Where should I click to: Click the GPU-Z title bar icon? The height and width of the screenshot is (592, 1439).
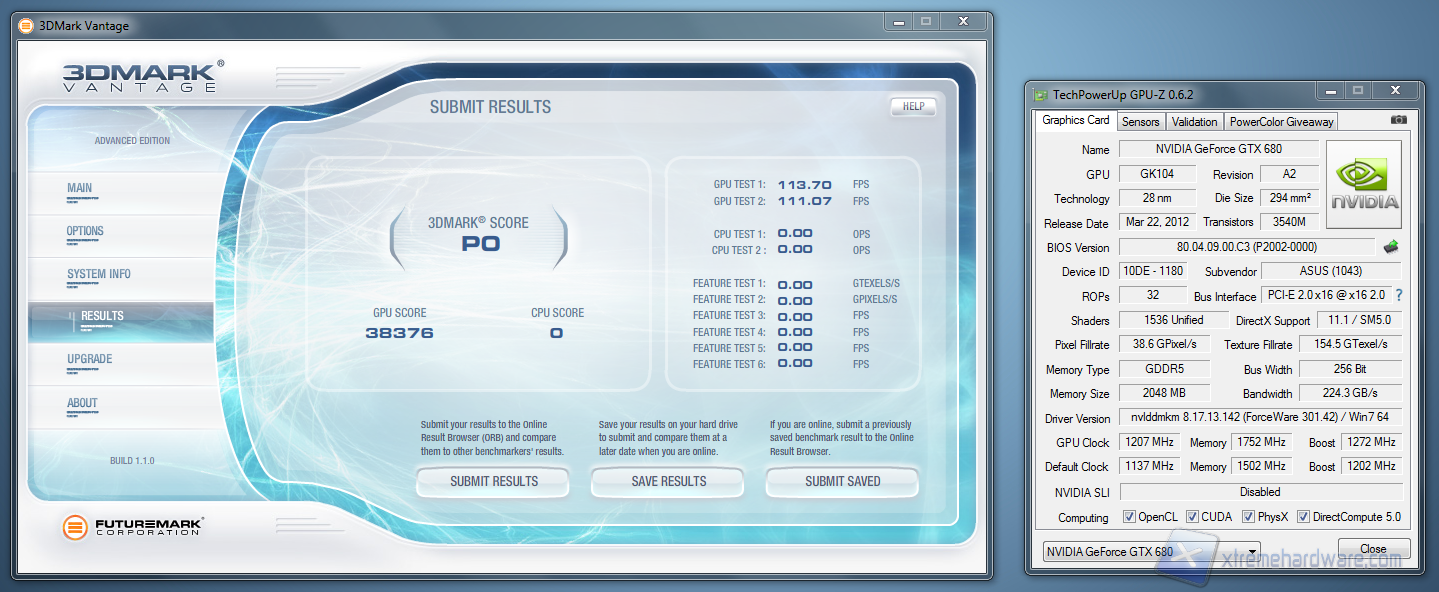[x=1041, y=94]
